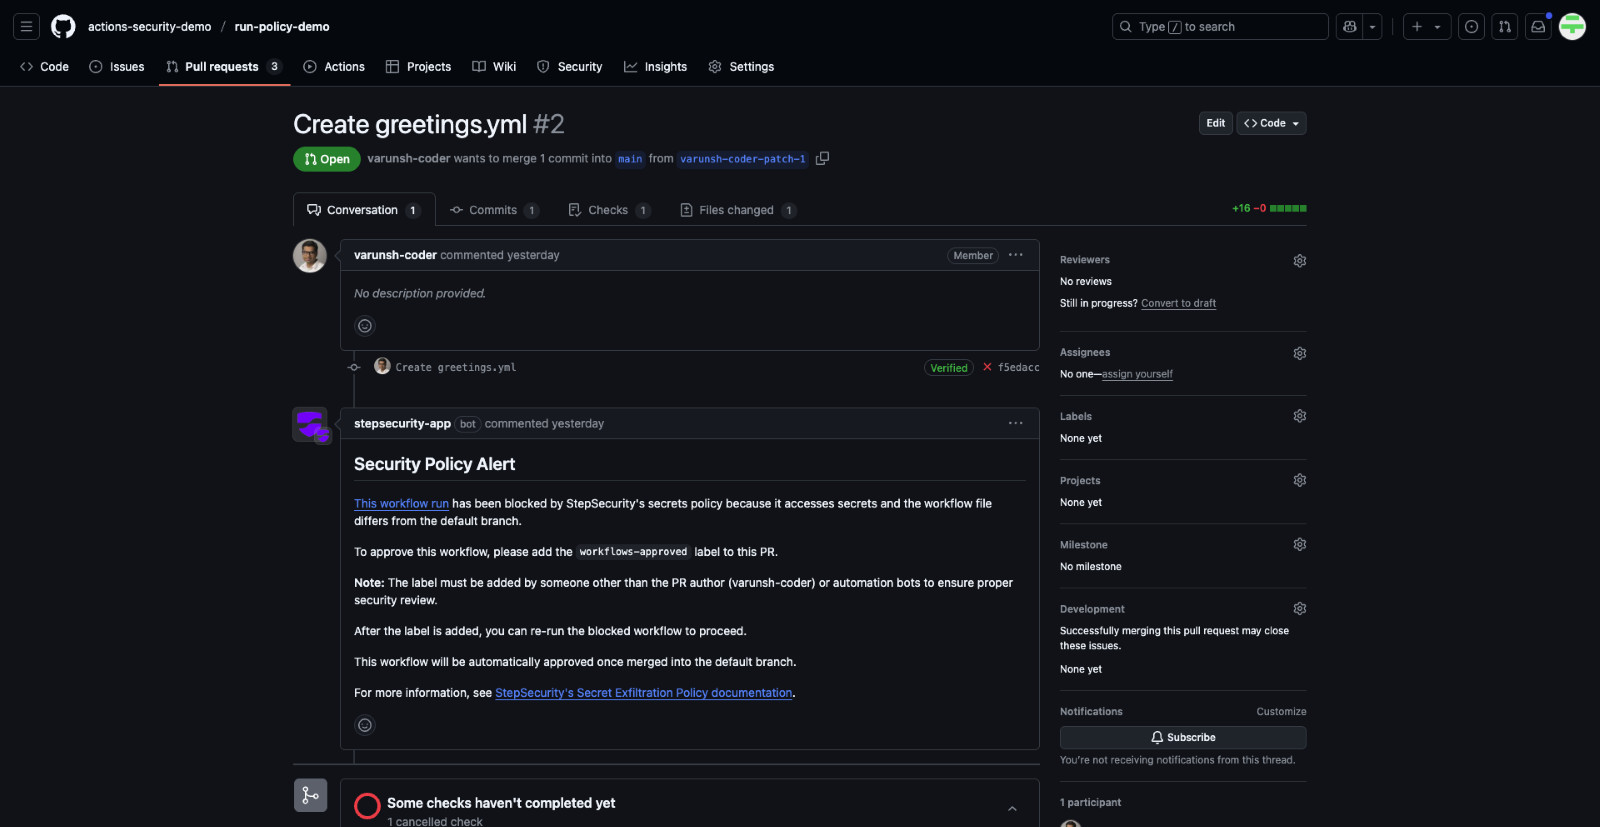Open the Copilot icon in header

point(1350,27)
